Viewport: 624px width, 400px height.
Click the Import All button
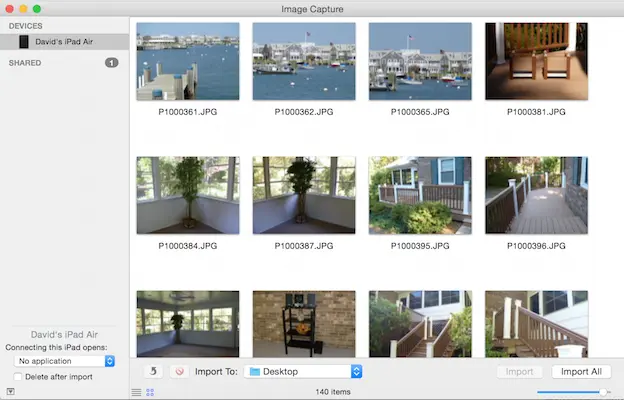581,371
